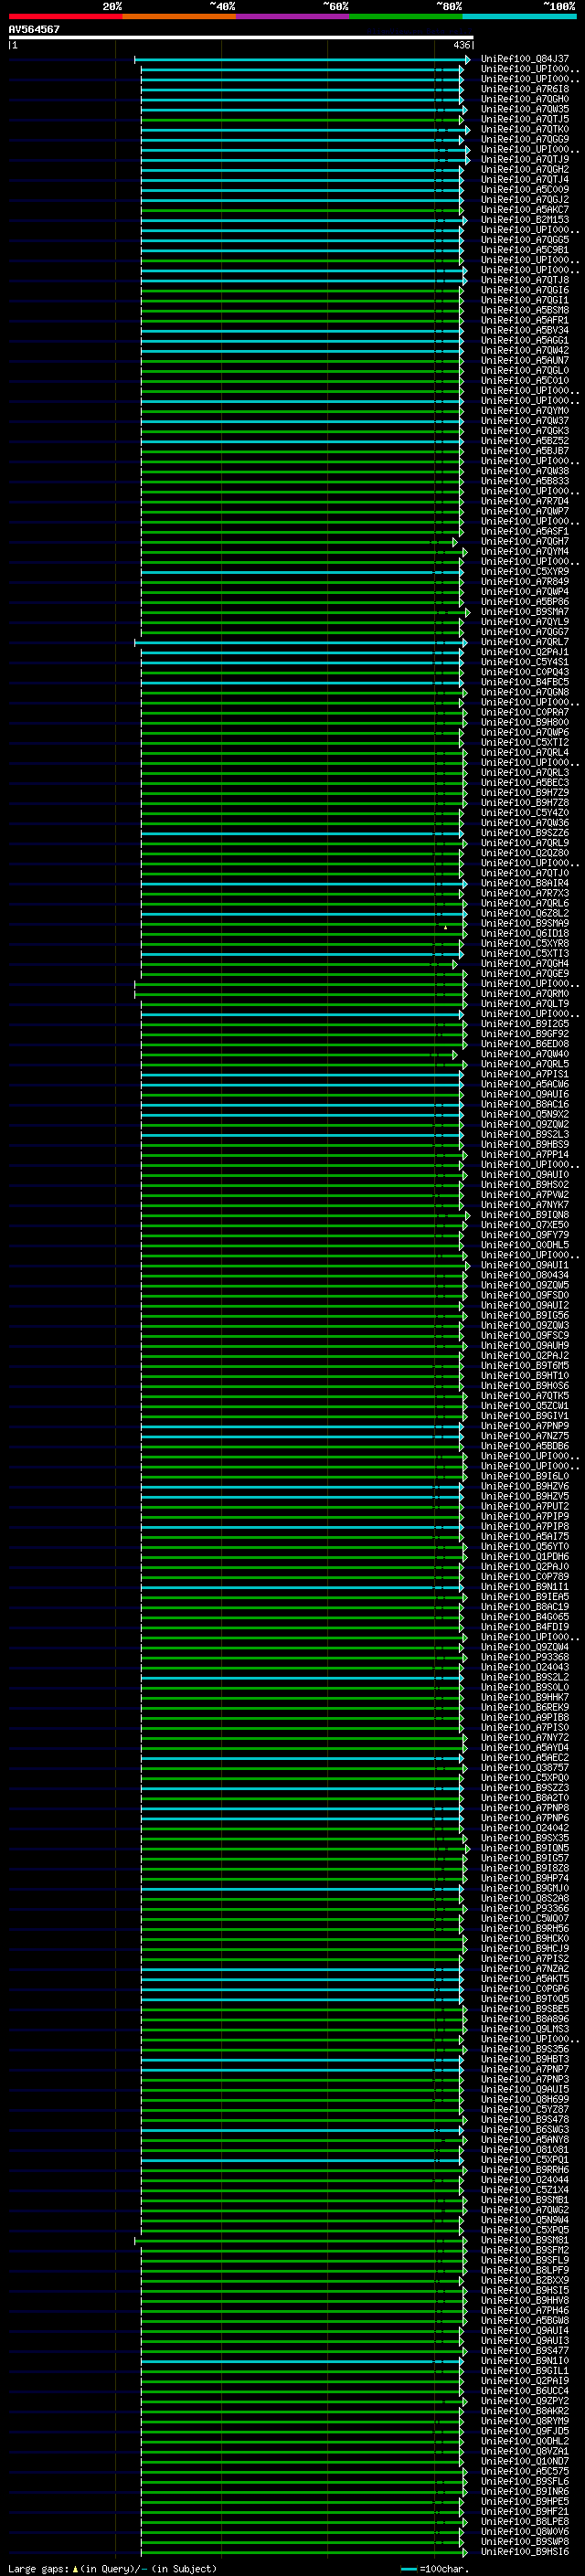The image size is (585, 2576).
Task: Click the cyan alignment bar for UniRef100_Q84J37
Action: click(300, 60)
